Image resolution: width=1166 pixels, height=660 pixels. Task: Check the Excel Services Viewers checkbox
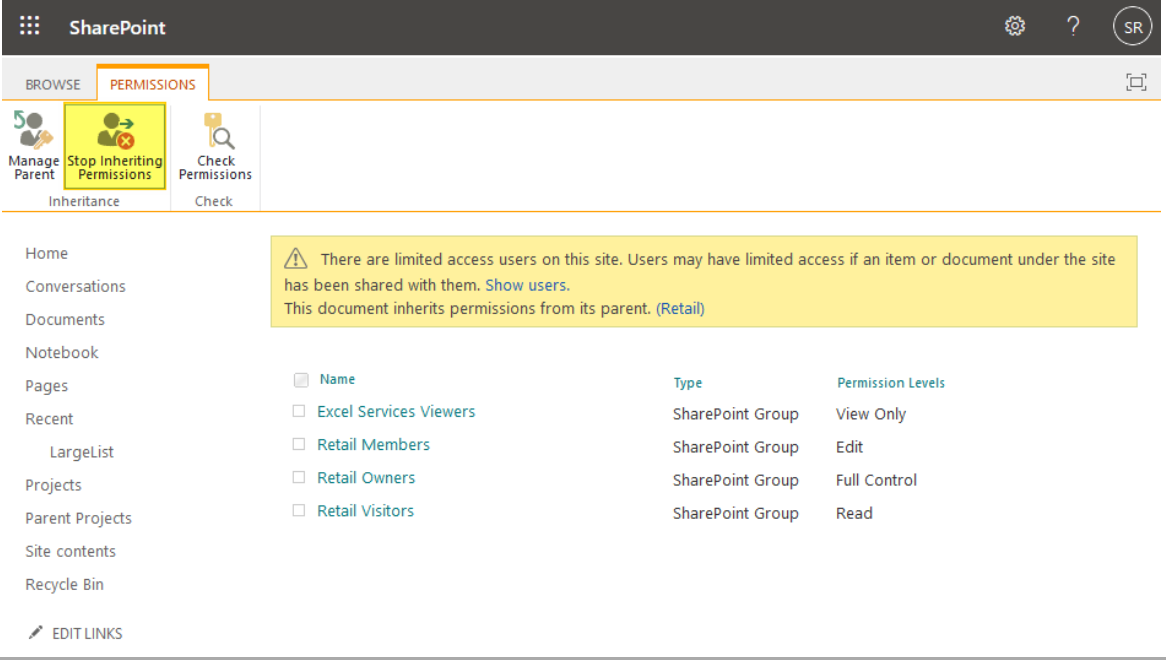[298, 412]
